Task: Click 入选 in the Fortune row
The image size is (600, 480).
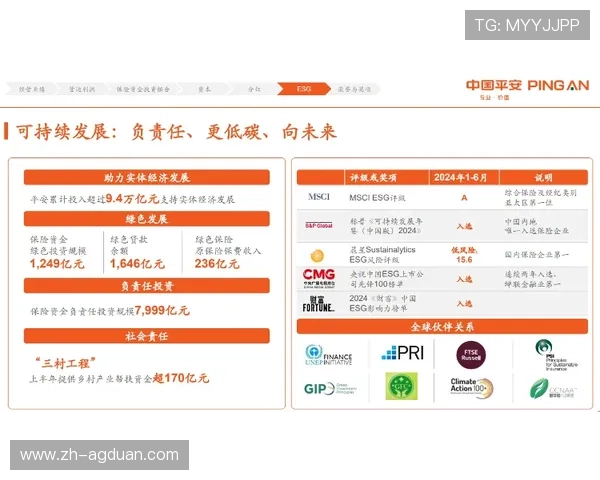Action: click(x=464, y=304)
